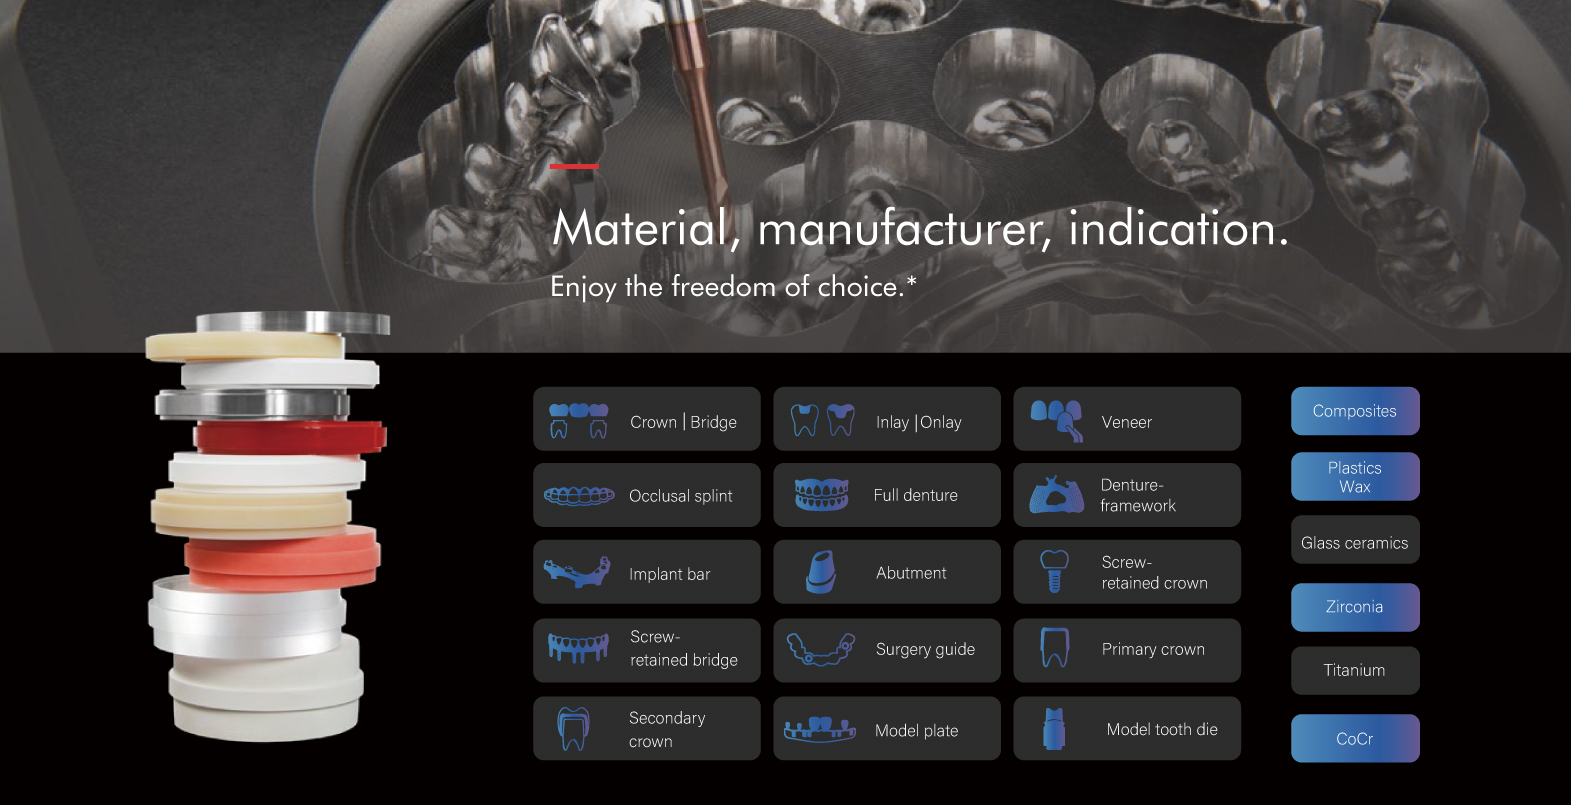Screen dimensions: 1571x805
Task: Click the Occlusal splint icon
Action: pos(578,496)
